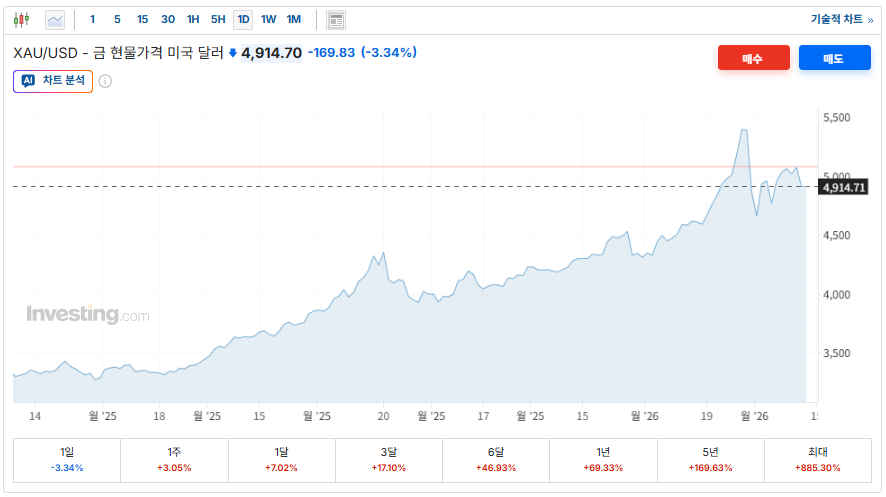This screenshot has width=886, height=497.
Task: Switch to candlestick chart type
Action: (x=22, y=19)
